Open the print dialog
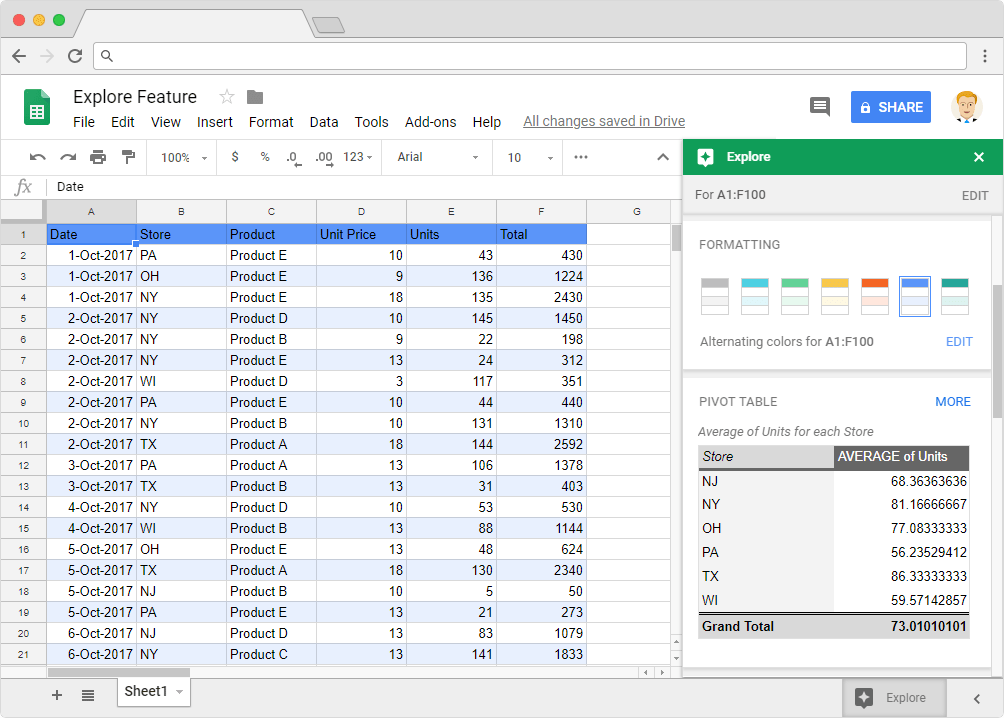 pos(98,157)
